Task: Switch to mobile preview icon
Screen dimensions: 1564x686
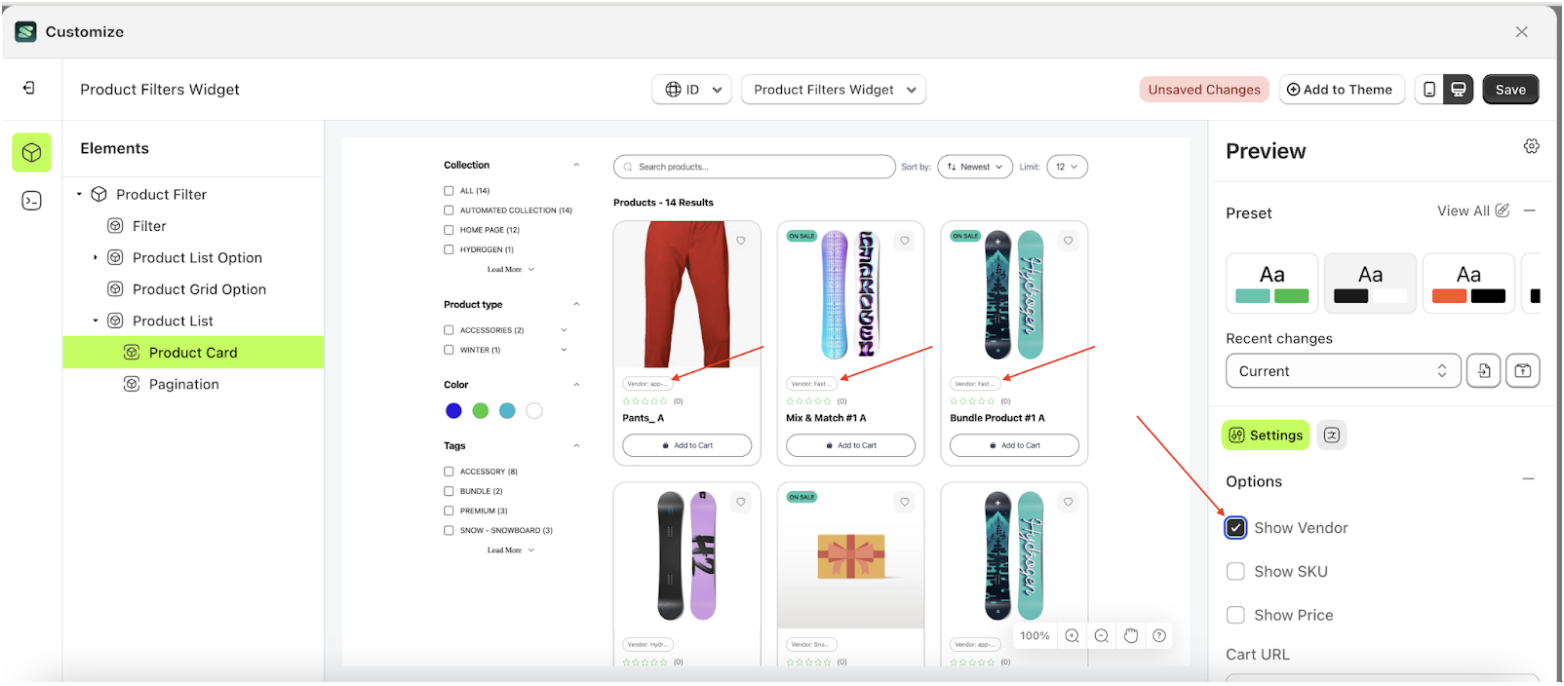Action: [x=1429, y=89]
